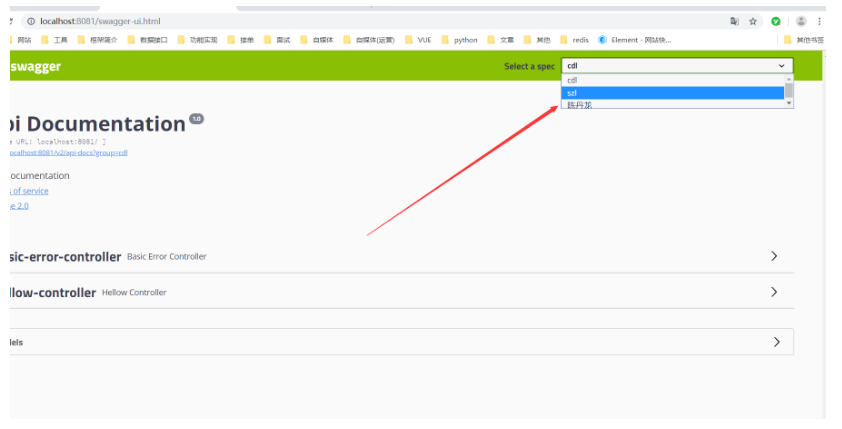Image resolution: width=842 pixels, height=429 pixels.
Task: Open the 工具 bookmark folder
Action: 54,40
